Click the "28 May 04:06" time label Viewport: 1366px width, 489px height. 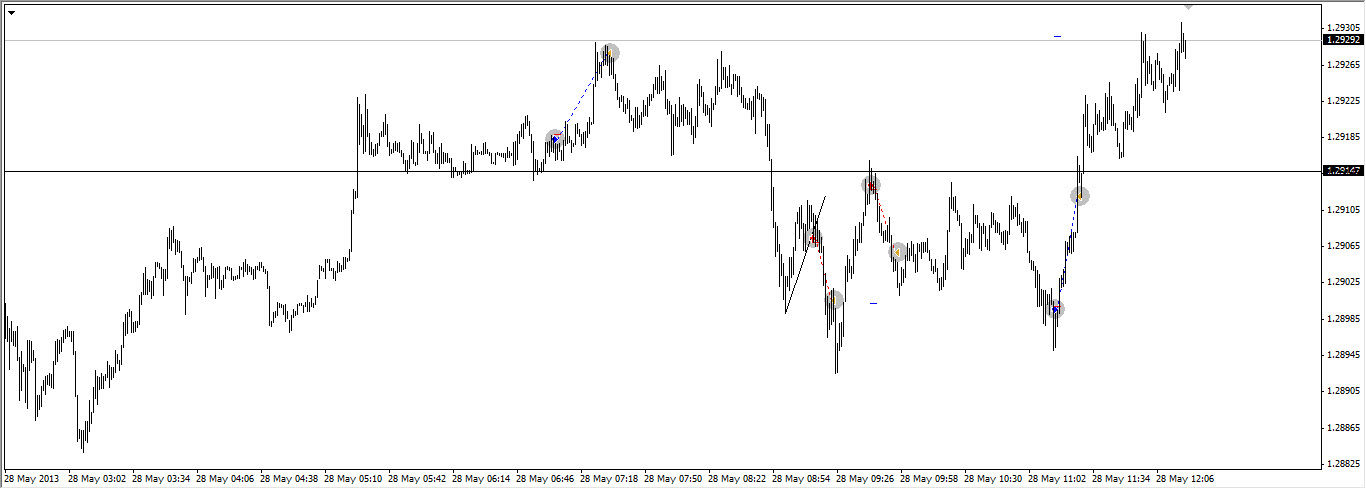tap(226, 479)
